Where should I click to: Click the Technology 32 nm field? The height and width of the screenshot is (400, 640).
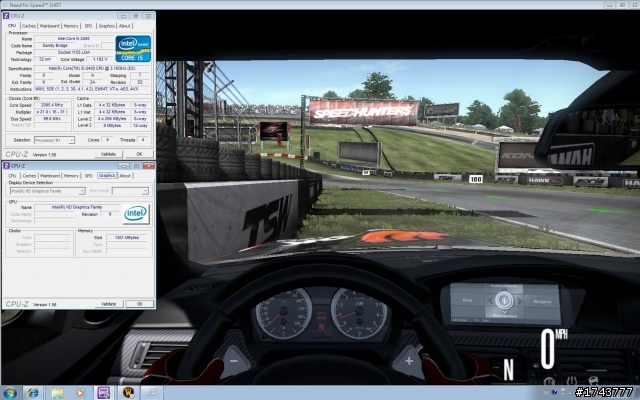coord(44,59)
